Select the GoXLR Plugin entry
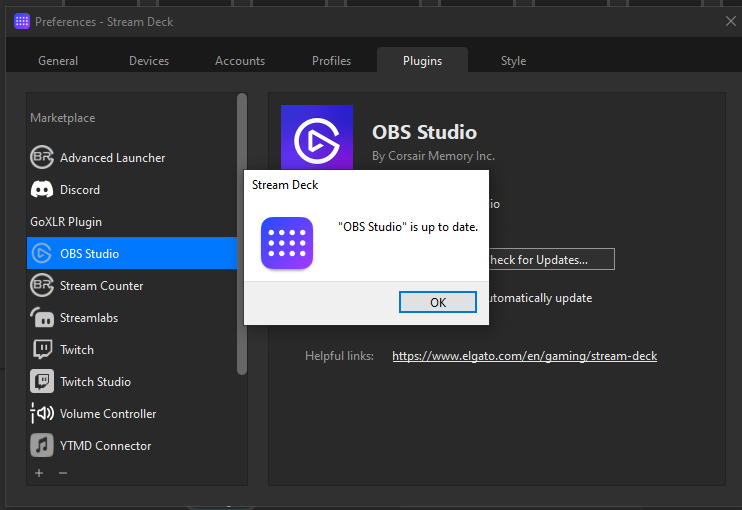742x510 pixels. [132, 221]
